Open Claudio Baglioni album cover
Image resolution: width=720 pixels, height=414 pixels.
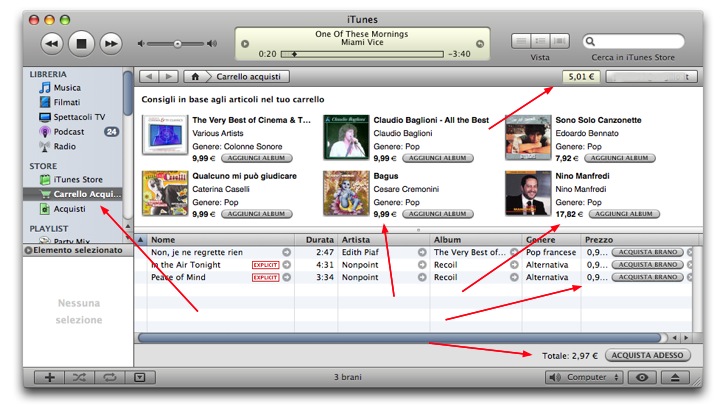[346, 137]
